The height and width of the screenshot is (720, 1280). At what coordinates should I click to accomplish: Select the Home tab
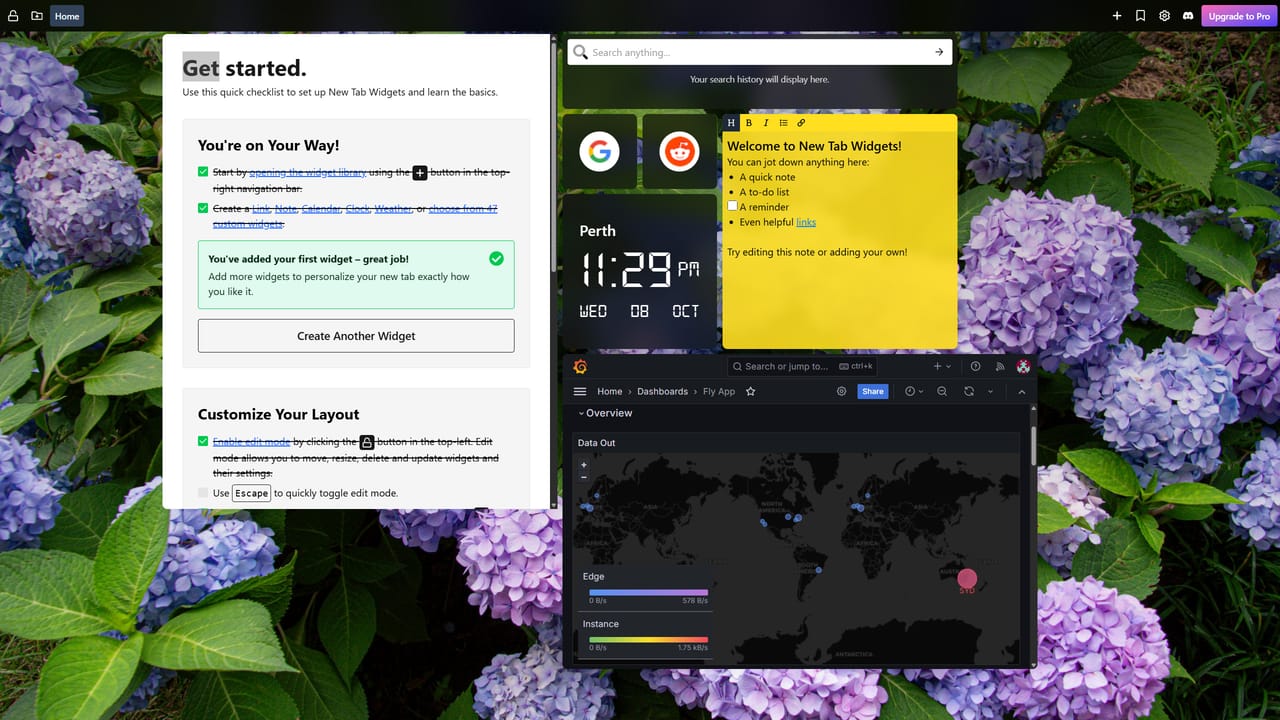click(67, 16)
